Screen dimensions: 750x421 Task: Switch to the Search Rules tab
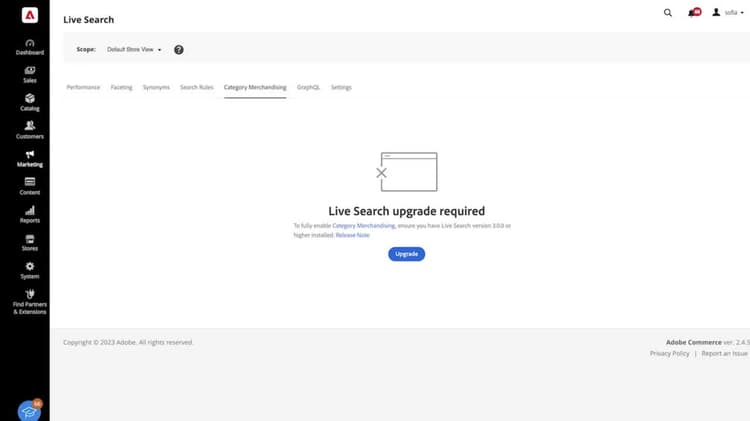click(197, 87)
